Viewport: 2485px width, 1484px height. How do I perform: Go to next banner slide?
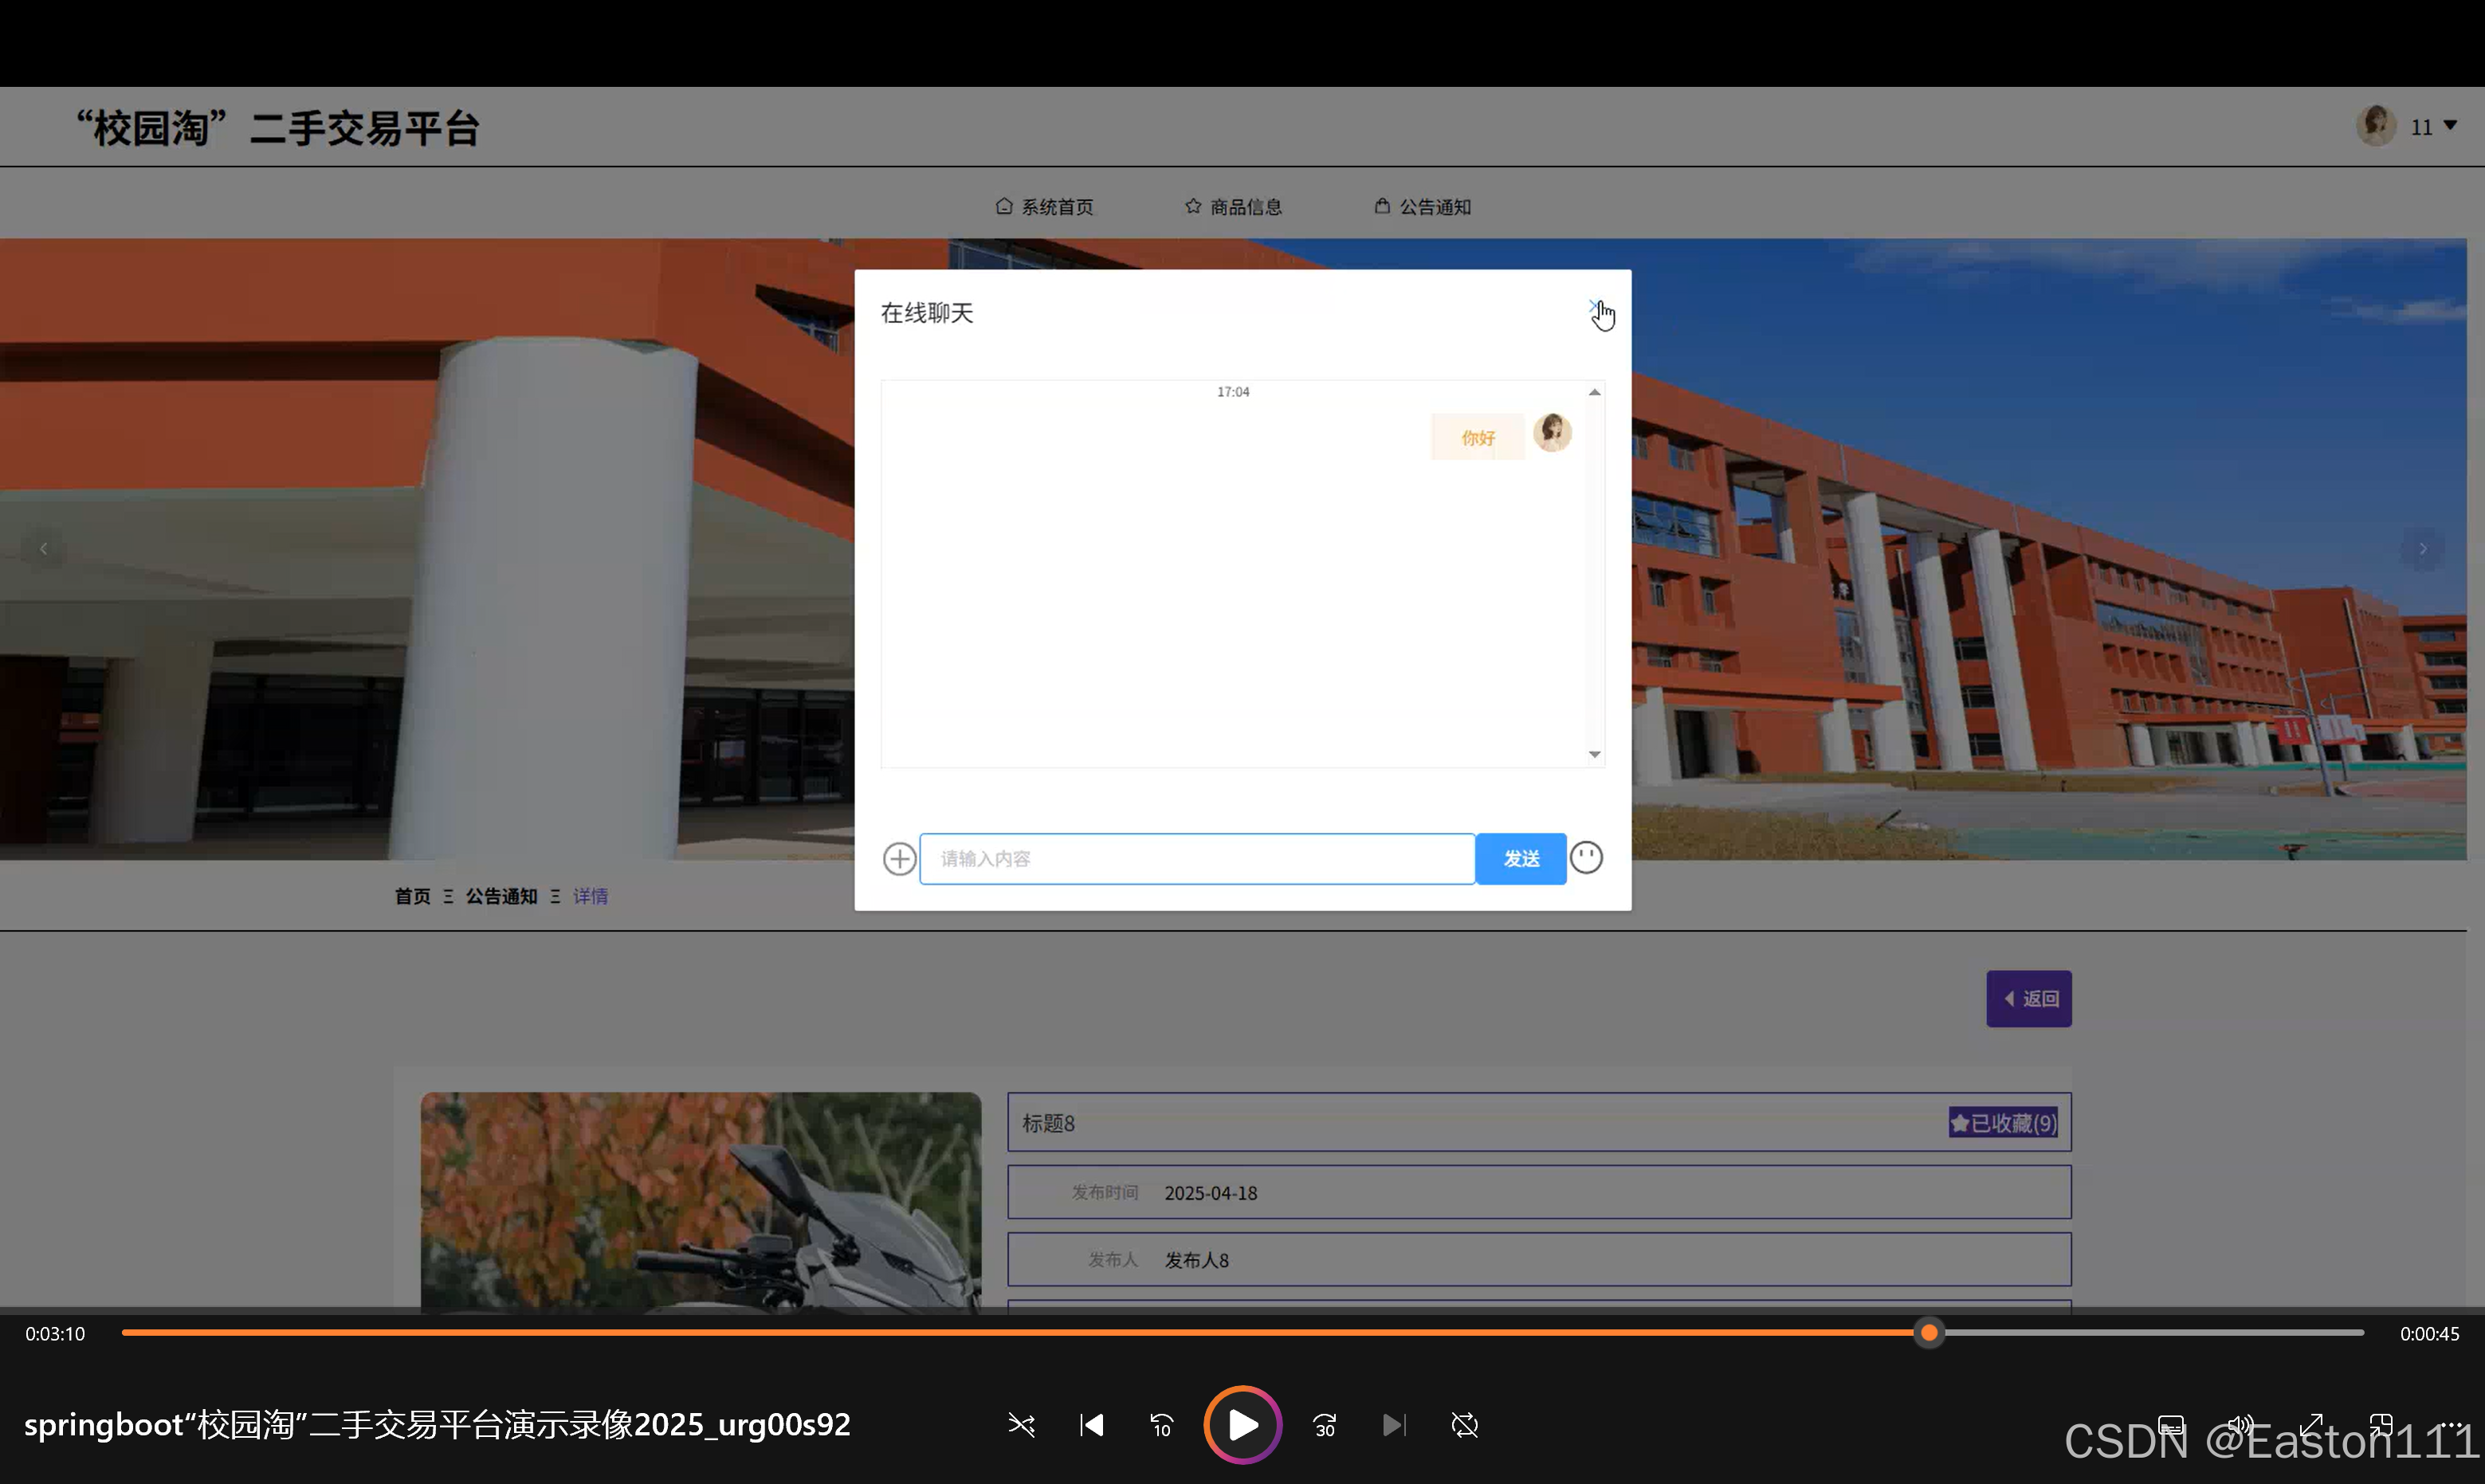coord(2422,548)
